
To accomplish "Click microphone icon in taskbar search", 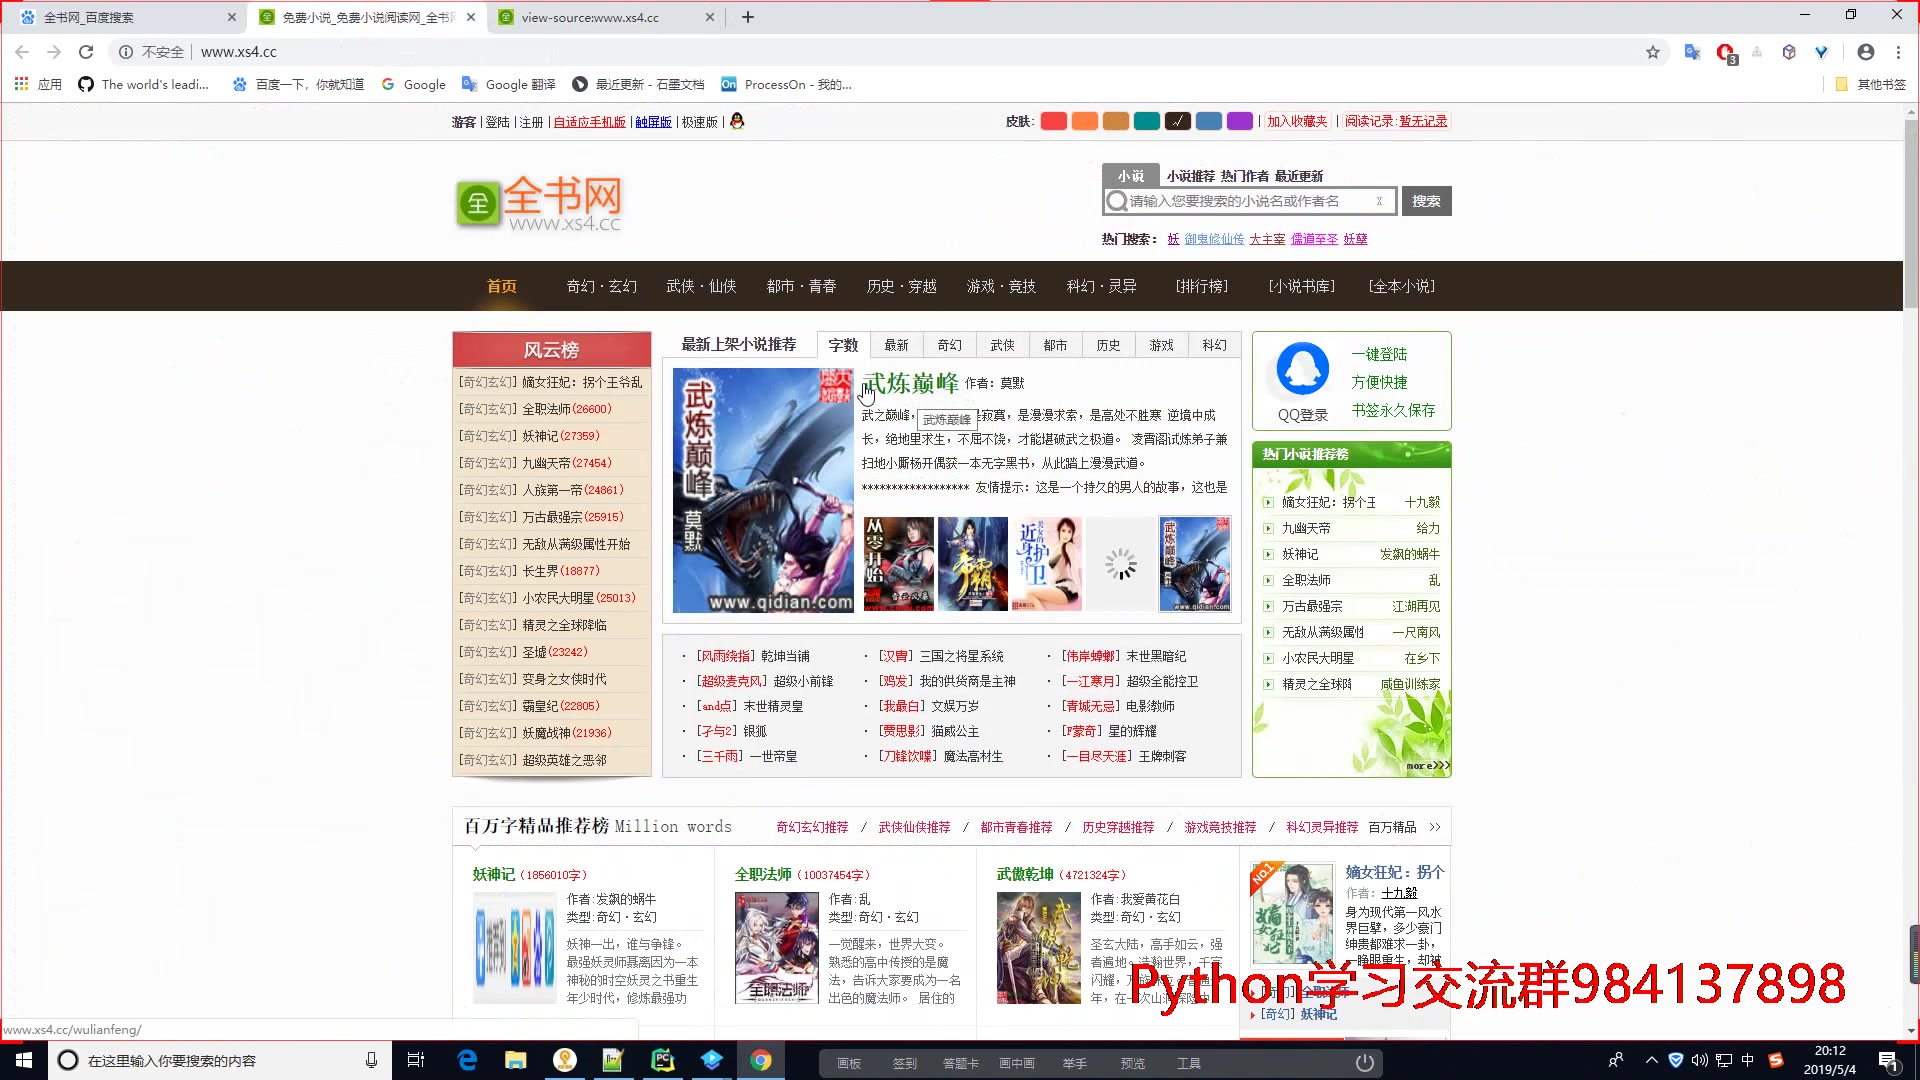I will 371,1060.
